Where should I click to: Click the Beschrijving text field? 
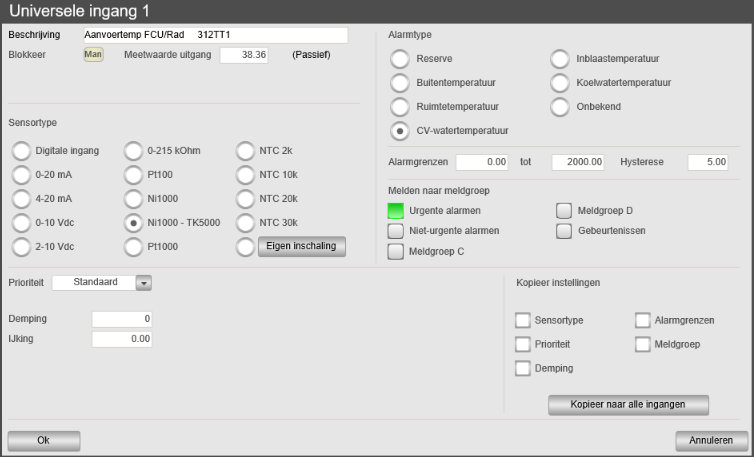coord(213,35)
